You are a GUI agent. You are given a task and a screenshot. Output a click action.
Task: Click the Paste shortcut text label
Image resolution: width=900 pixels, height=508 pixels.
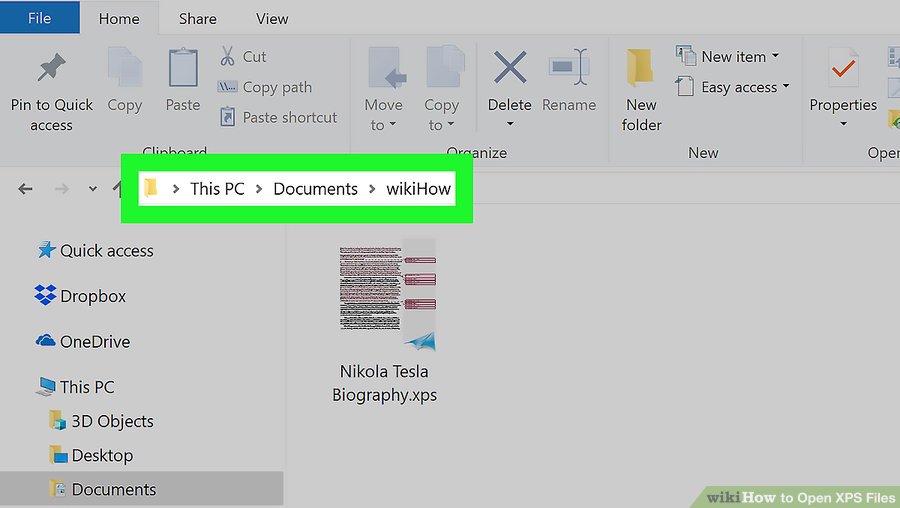coord(290,117)
